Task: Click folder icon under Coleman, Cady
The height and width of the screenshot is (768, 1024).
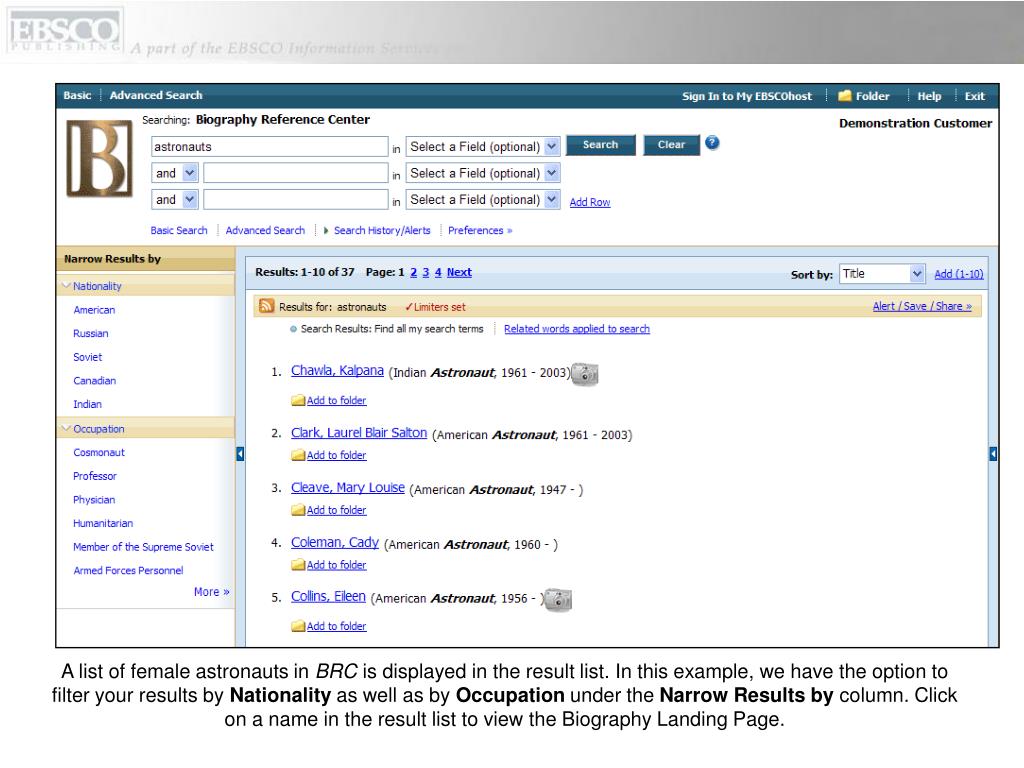Action: (x=298, y=565)
